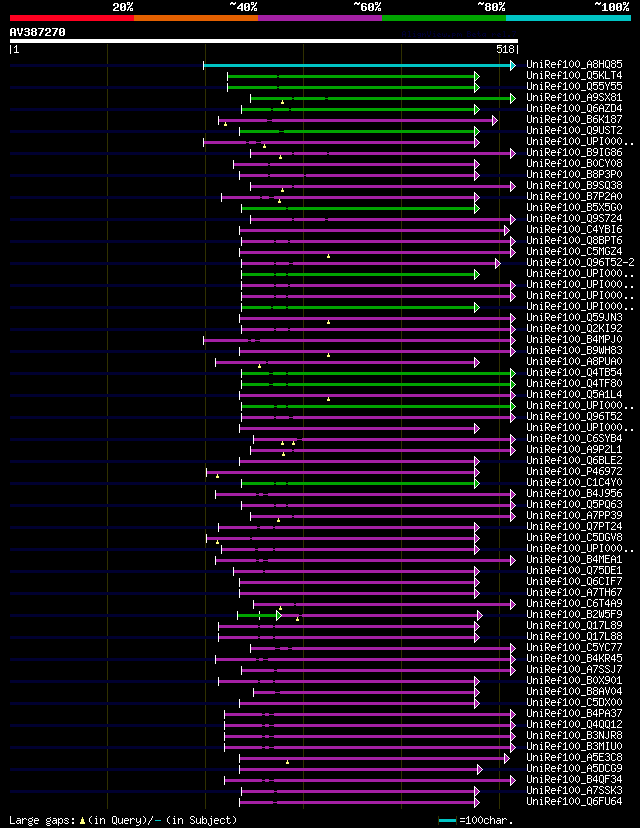Select the UniRef100_A7PP39 label
Viewport: 640px width, 828px height.
point(575,515)
